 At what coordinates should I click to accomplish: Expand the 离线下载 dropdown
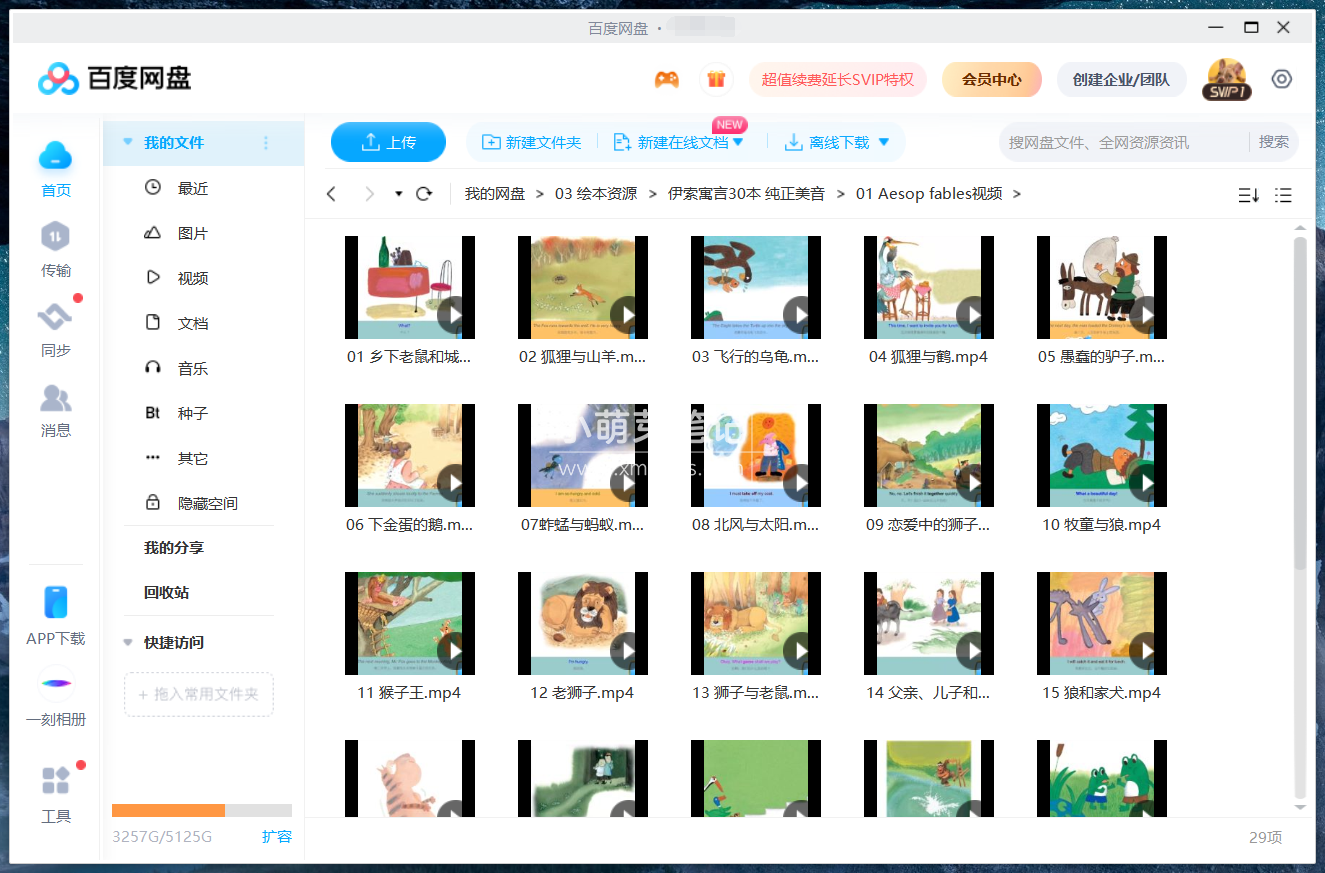[x=883, y=142]
